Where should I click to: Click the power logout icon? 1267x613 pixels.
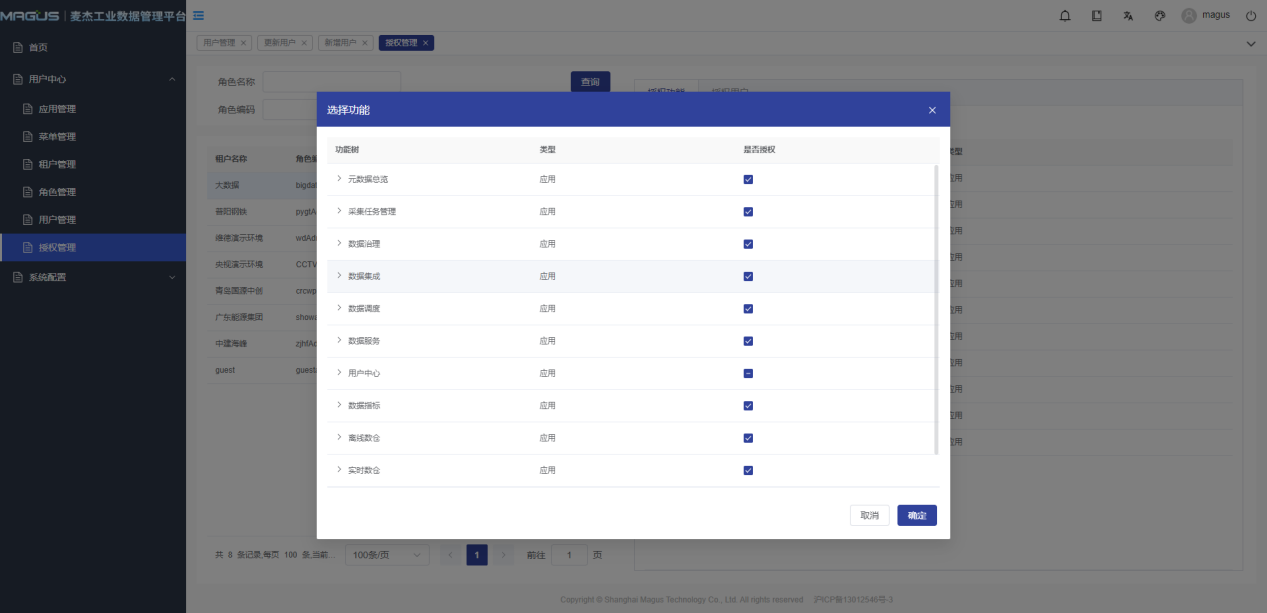1250,16
